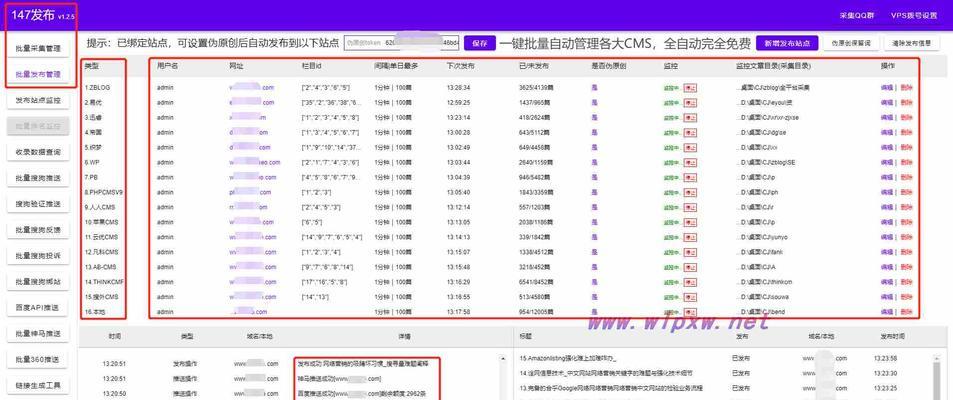Click the 下次发布 column header
The image size is (953, 400).
pyautogui.click(x=461, y=64)
